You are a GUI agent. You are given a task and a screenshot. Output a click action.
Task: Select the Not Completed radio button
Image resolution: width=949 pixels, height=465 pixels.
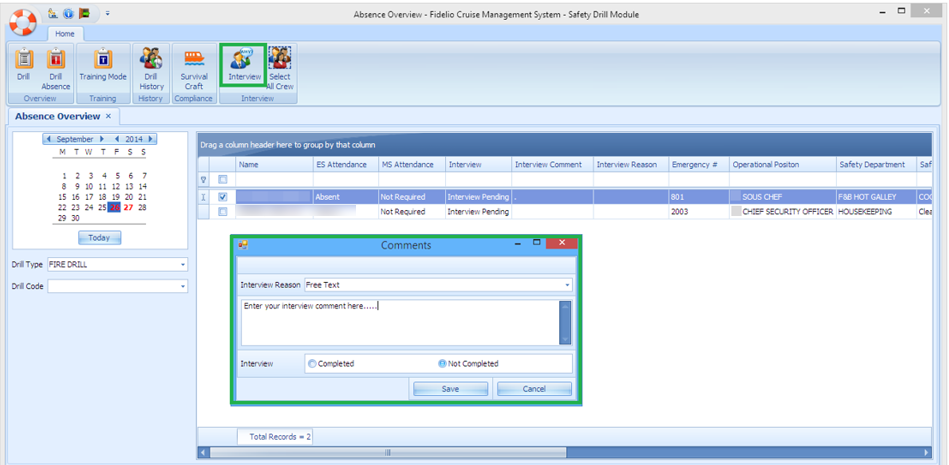tap(442, 364)
